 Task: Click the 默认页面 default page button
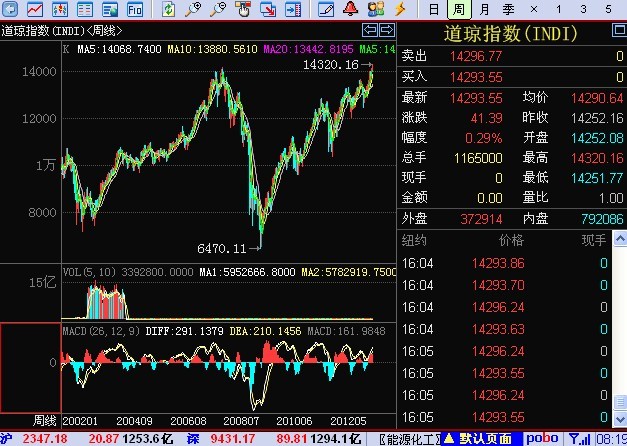point(484,438)
